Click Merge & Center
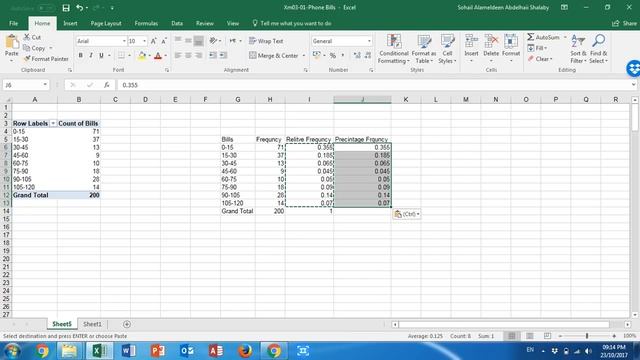This screenshot has width=640, height=360. coord(273,55)
